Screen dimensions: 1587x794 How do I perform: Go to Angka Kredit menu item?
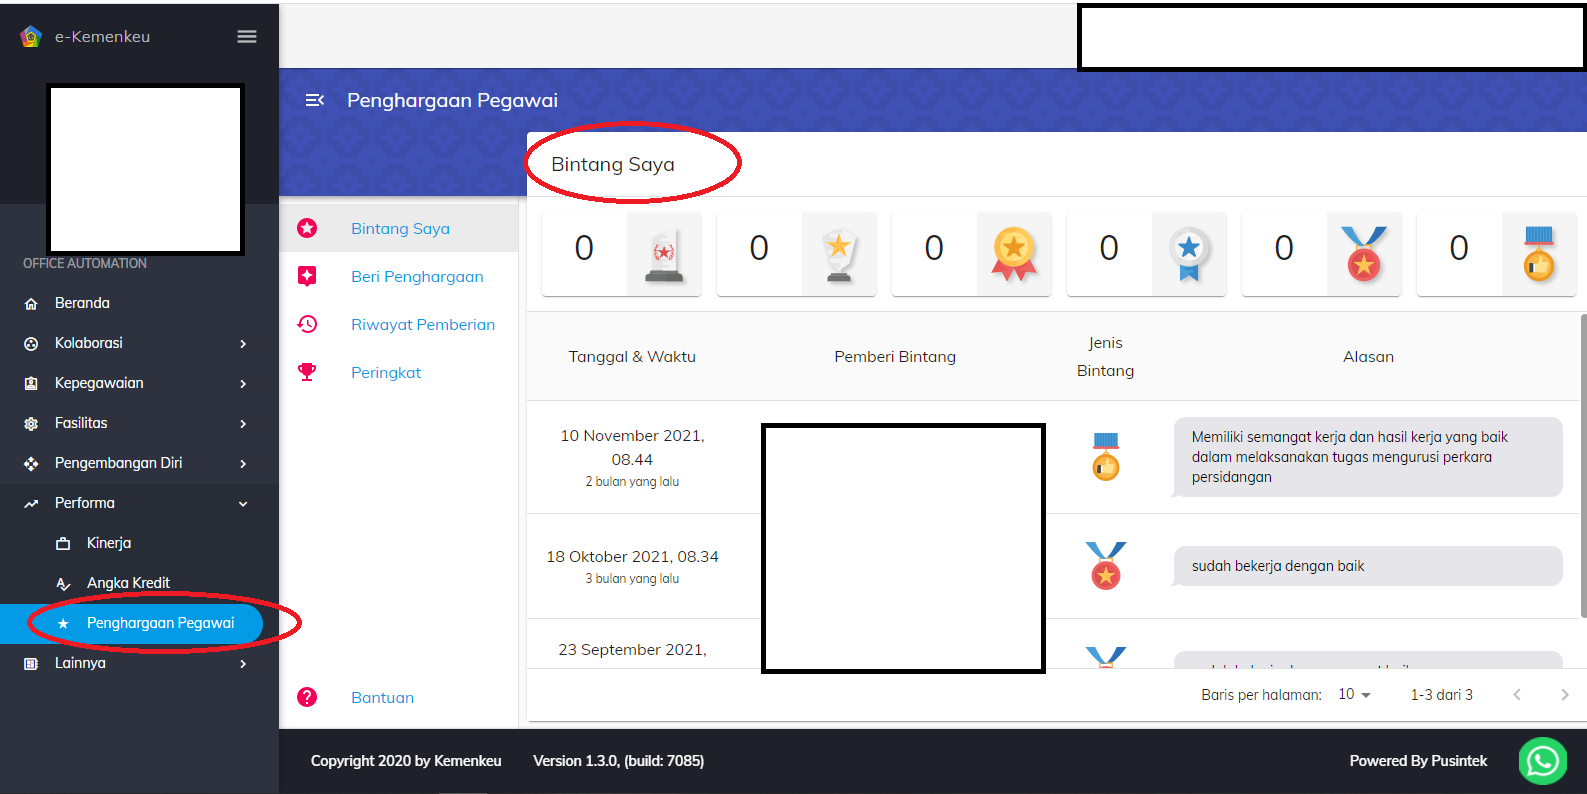128,583
